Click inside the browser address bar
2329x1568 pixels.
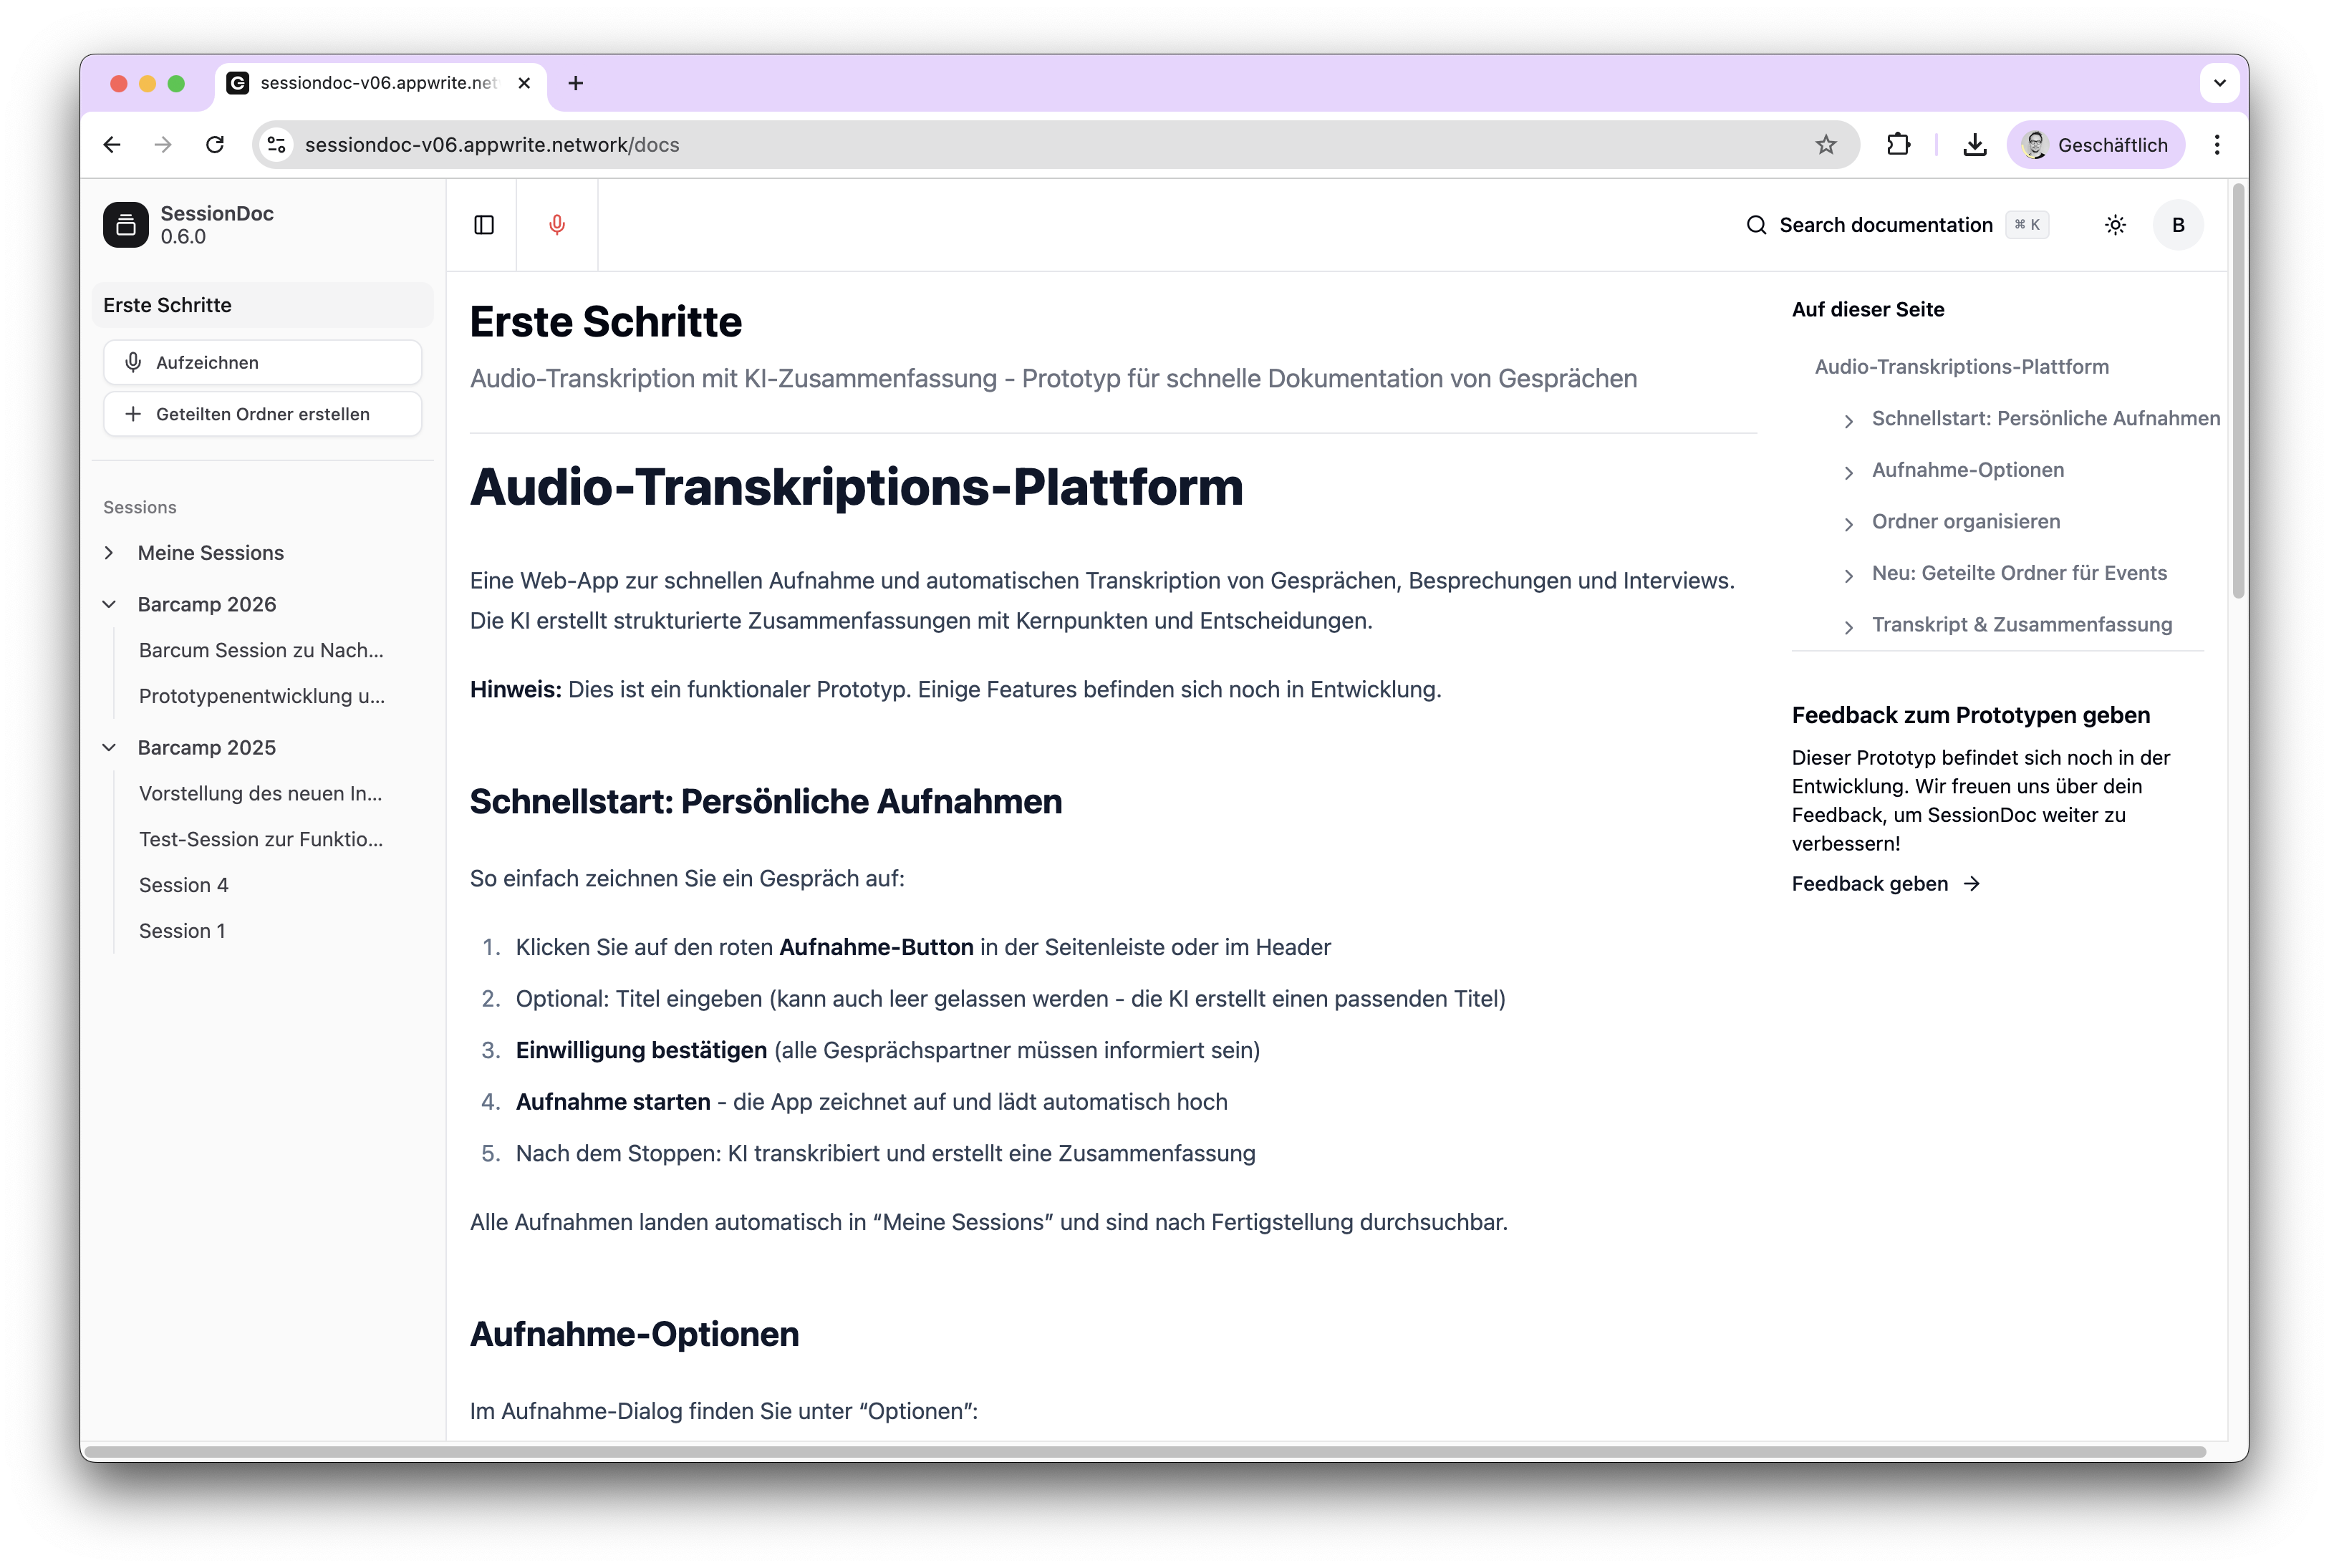point(700,144)
